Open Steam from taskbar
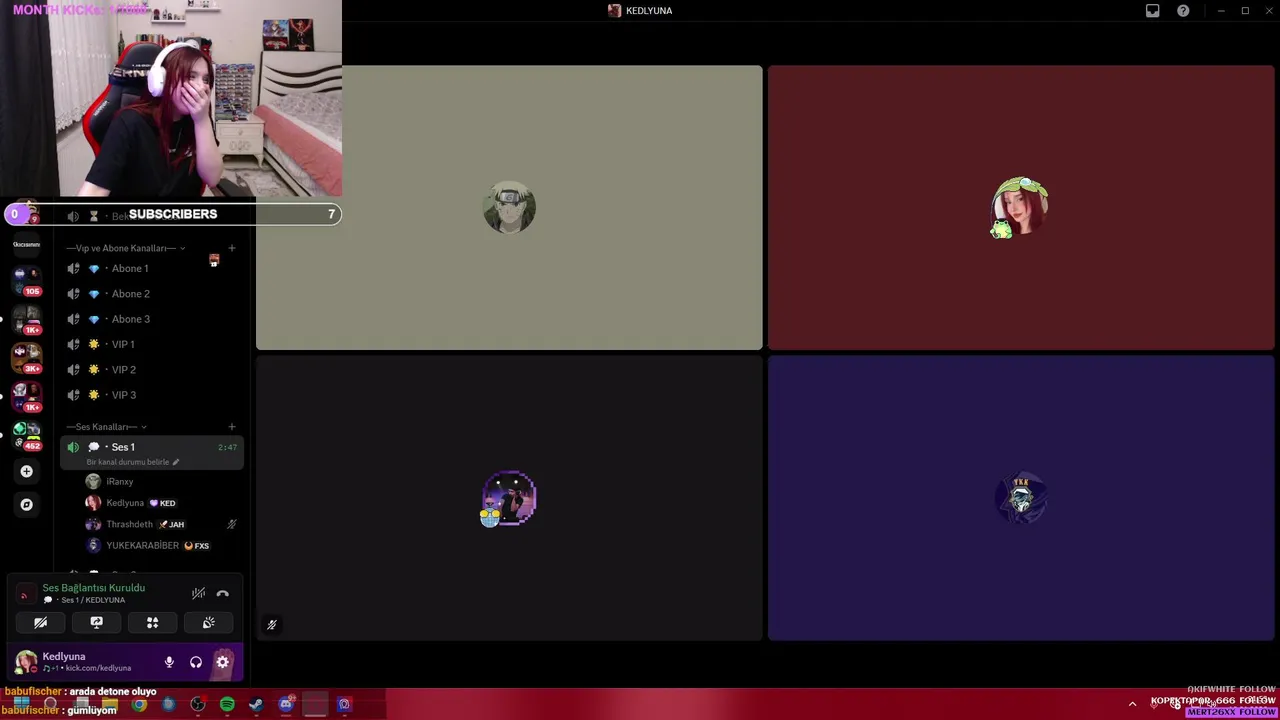This screenshot has width=1280, height=720. tap(256, 705)
